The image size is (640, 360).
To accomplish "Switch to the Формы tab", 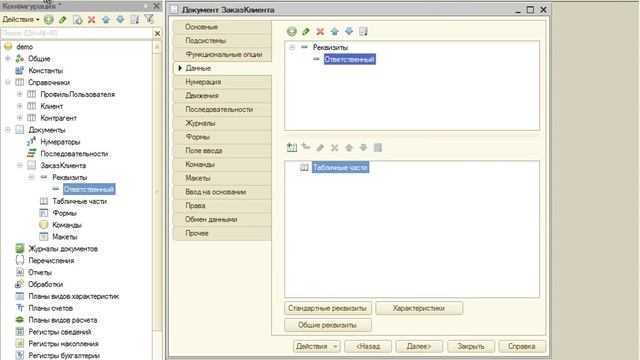I will tap(222, 137).
